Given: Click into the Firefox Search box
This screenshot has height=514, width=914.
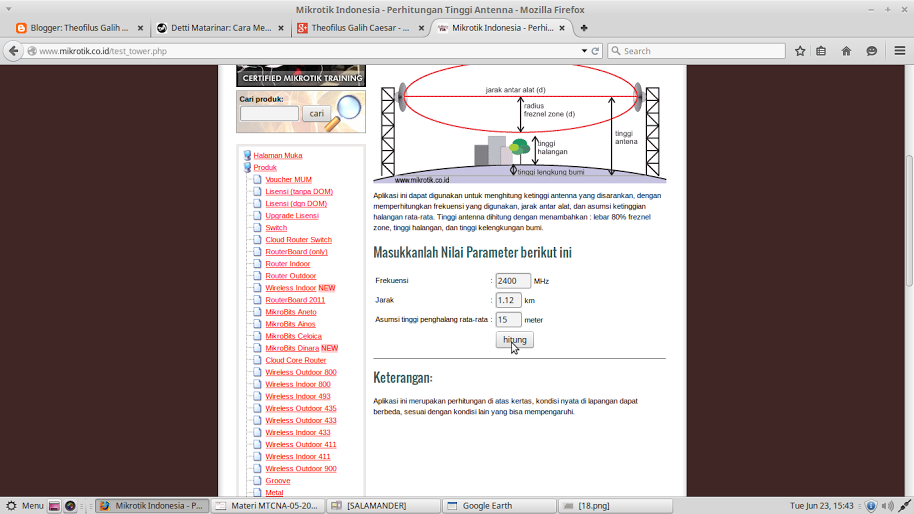Looking at the screenshot, I should coord(697,51).
